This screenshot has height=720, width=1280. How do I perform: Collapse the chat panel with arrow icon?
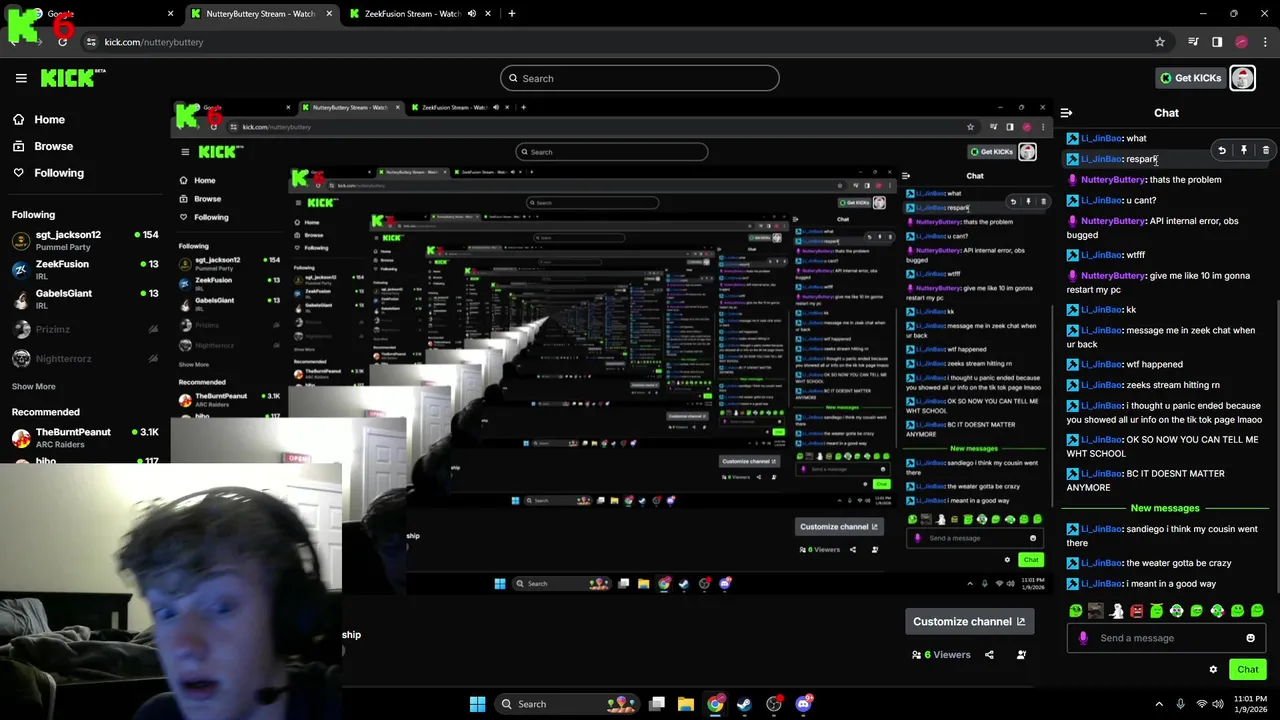(x=1066, y=113)
